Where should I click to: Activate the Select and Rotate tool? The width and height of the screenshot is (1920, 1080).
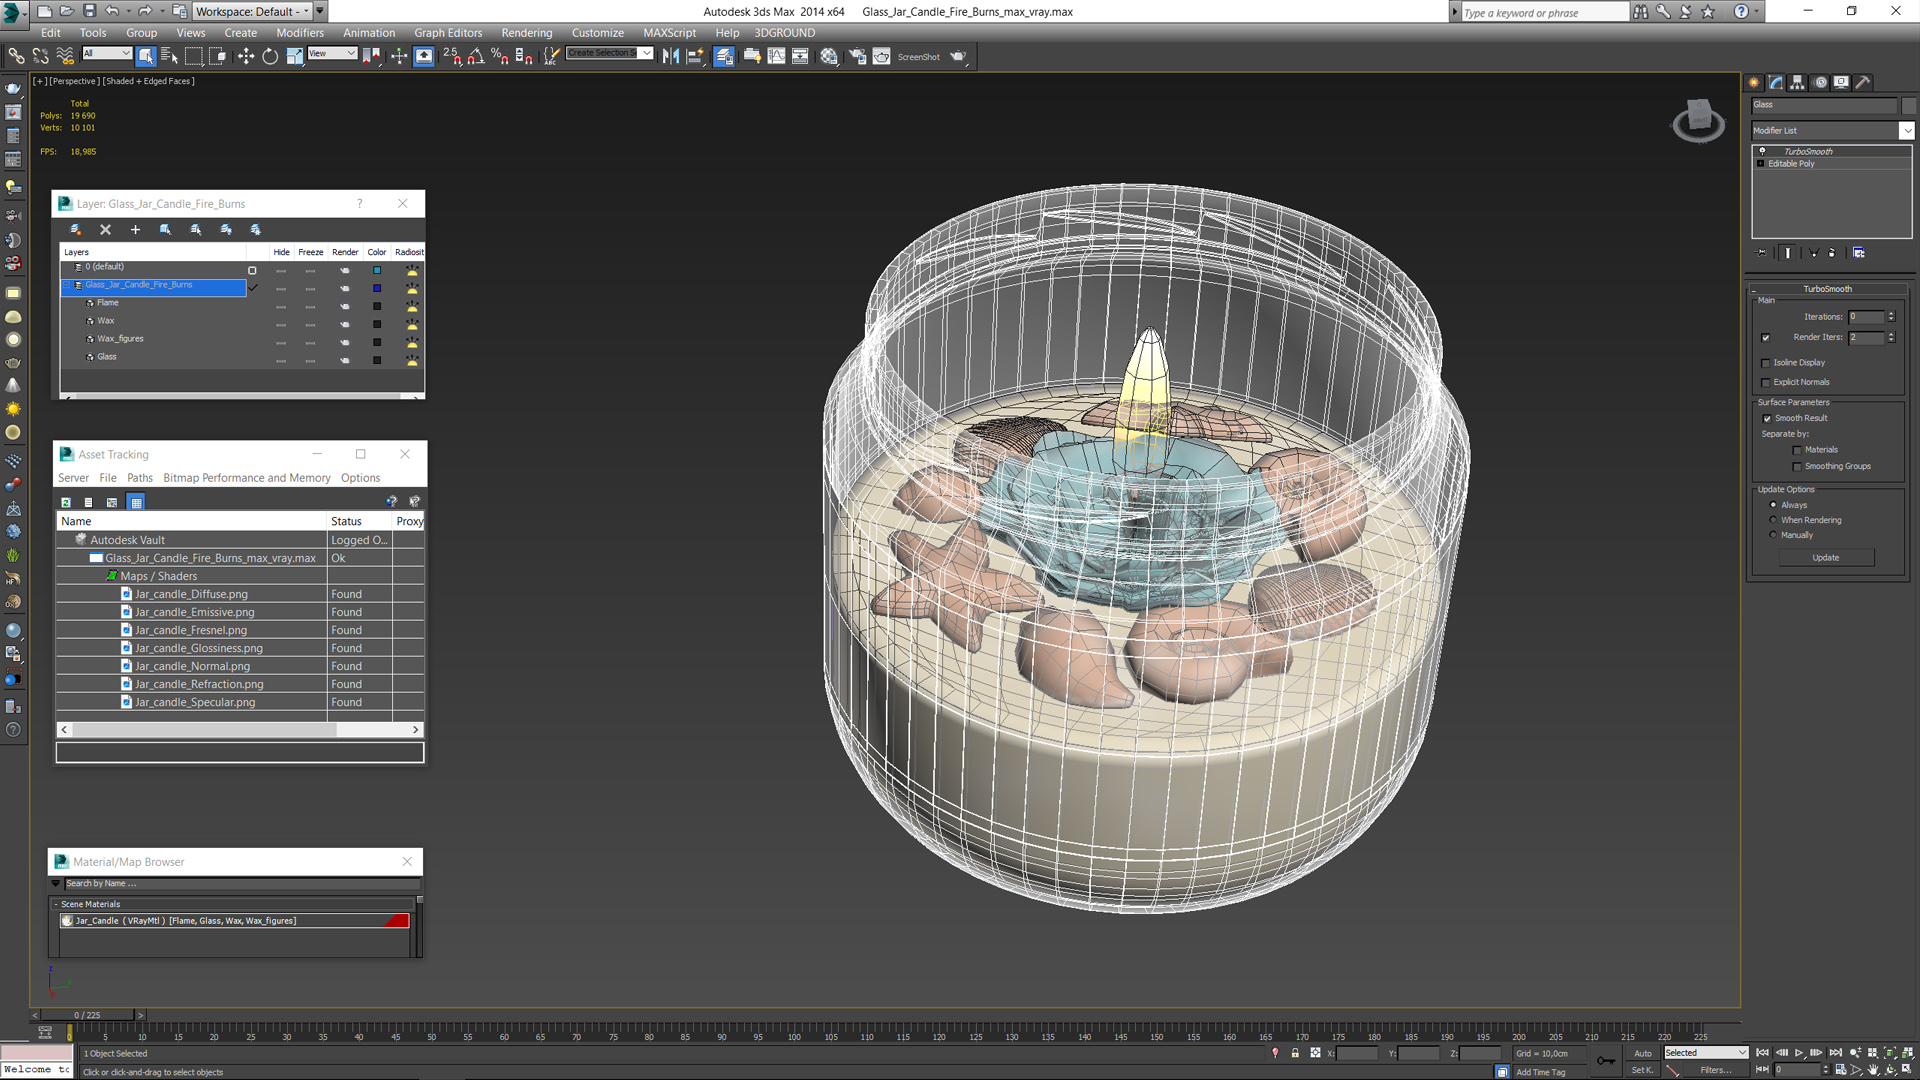click(x=270, y=56)
